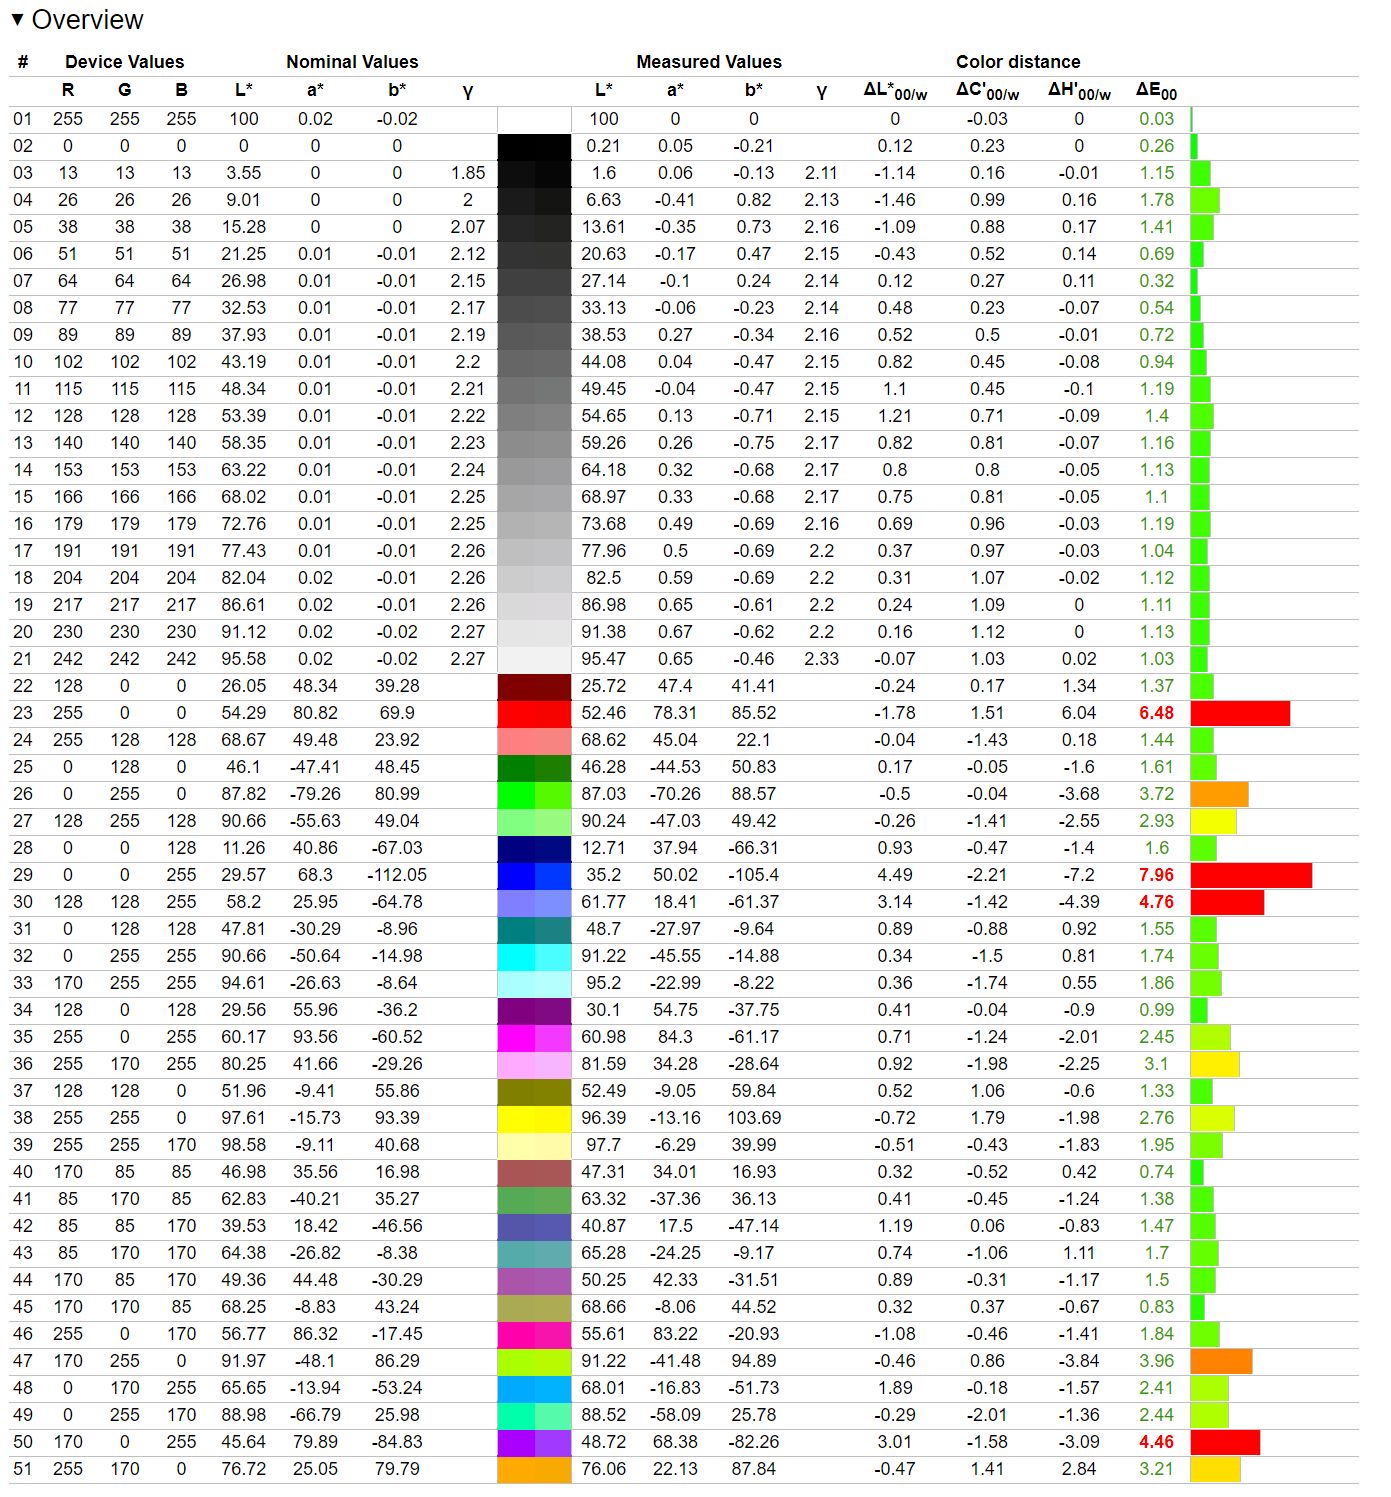Screen dimensions: 1391x1497
Task: Click the Nominal Values column group header
Action: 352,62
